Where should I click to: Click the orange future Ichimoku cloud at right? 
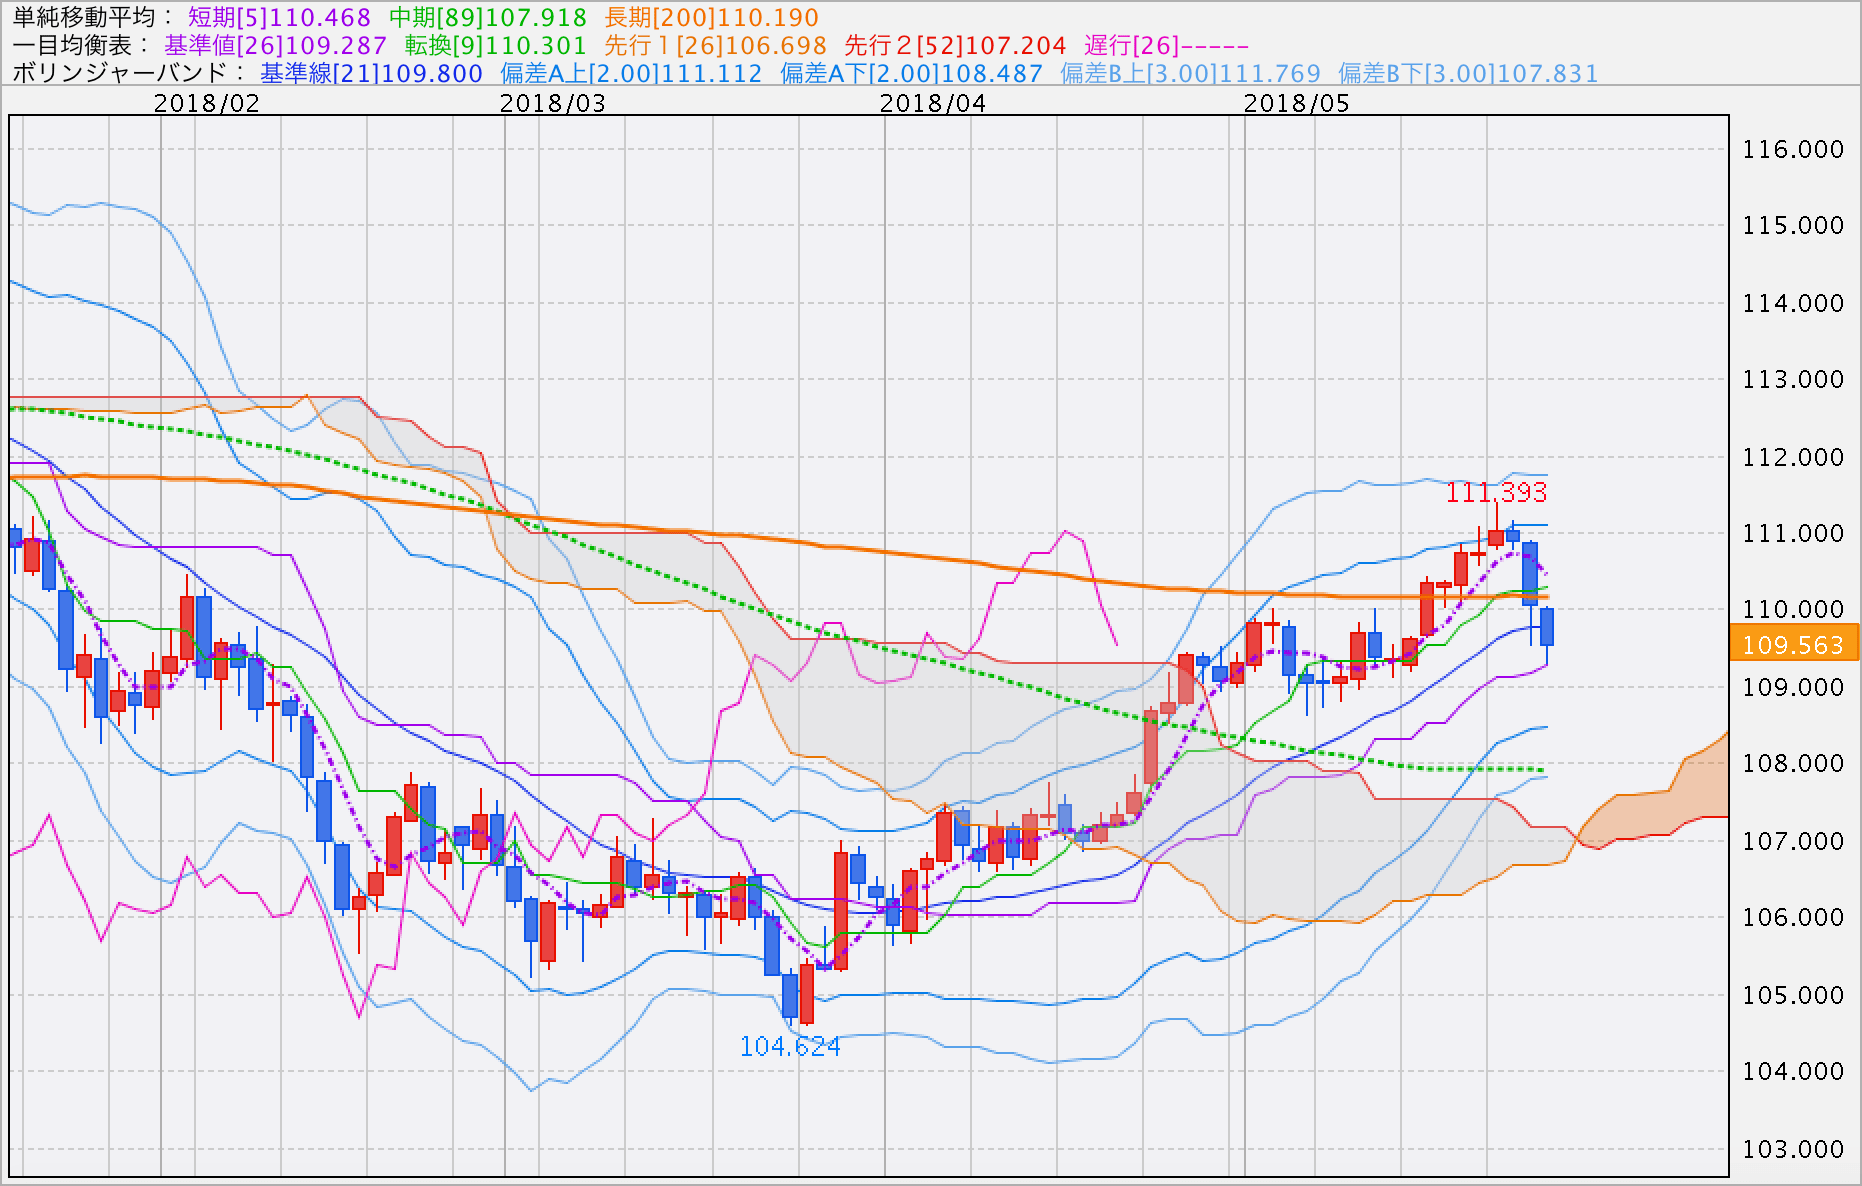[1660, 812]
